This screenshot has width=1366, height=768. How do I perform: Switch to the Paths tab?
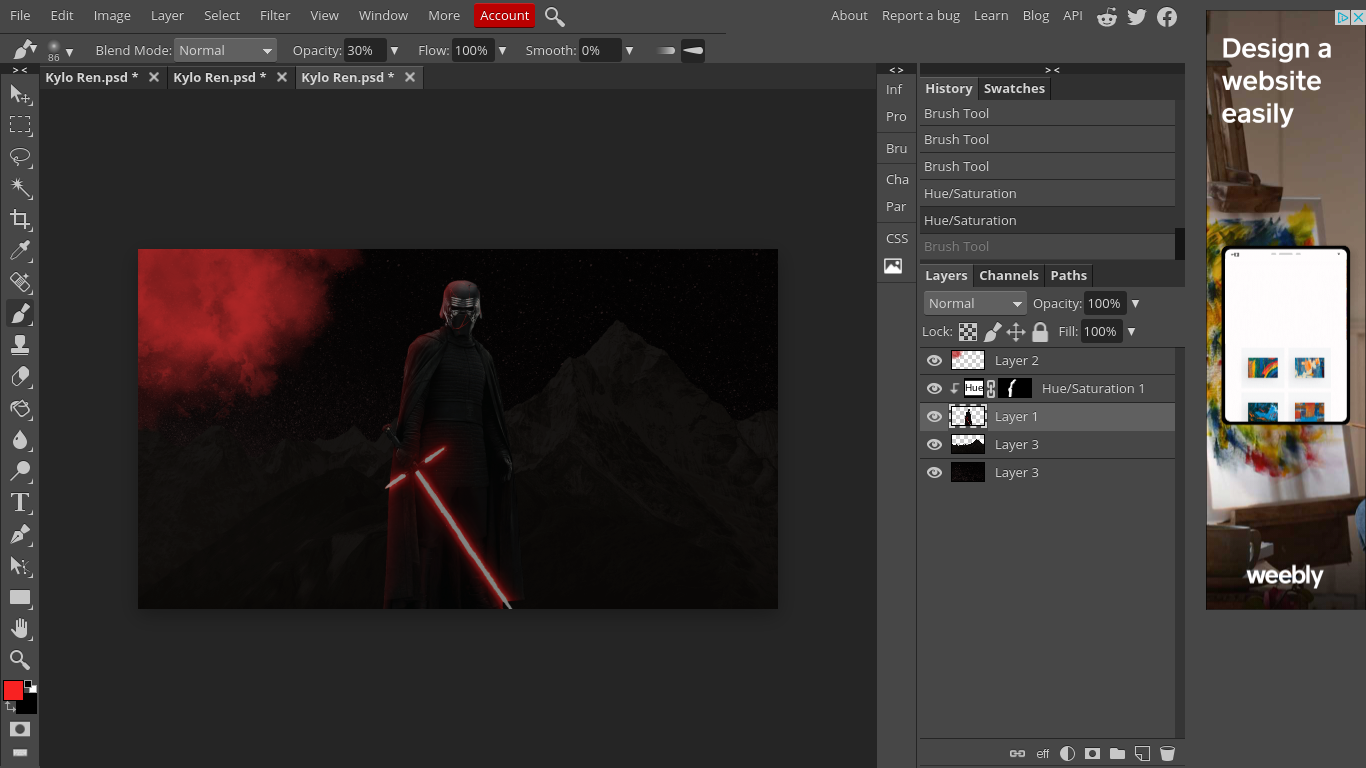click(x=1068, y=275)
